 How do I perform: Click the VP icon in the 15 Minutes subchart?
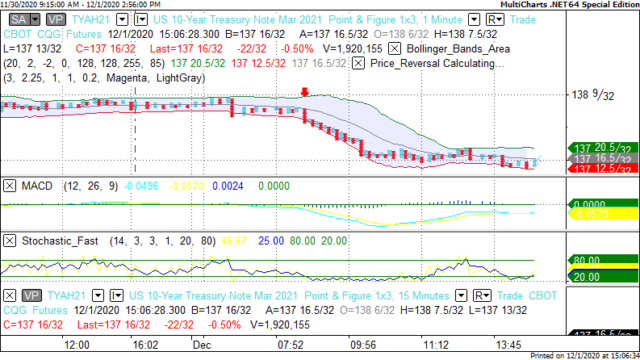click(31, 296)
